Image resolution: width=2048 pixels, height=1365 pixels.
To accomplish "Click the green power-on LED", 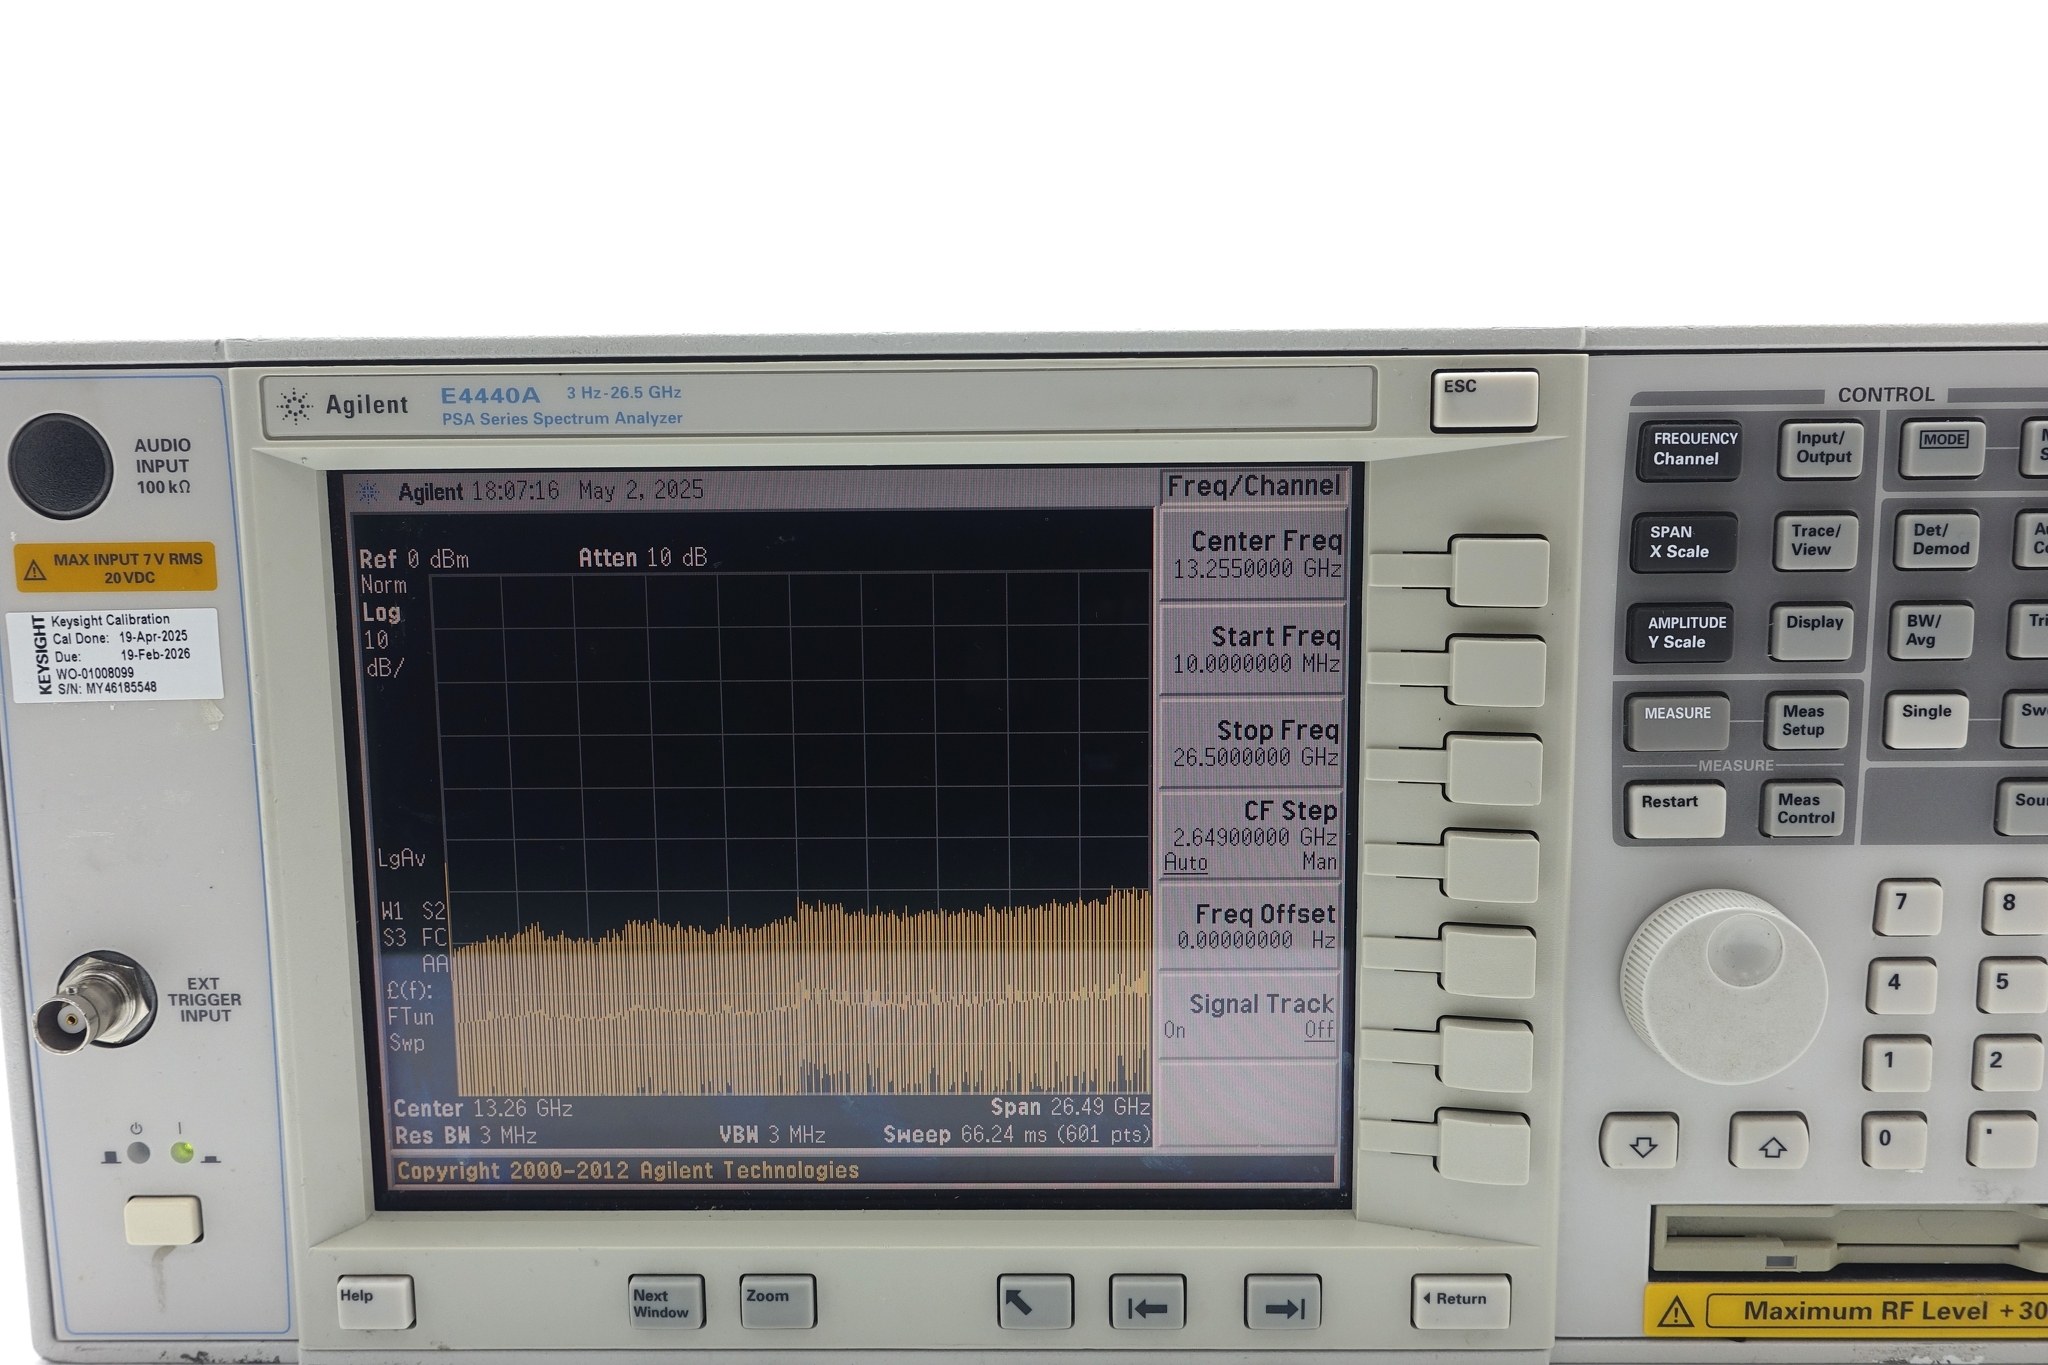I will (182, 1154).
